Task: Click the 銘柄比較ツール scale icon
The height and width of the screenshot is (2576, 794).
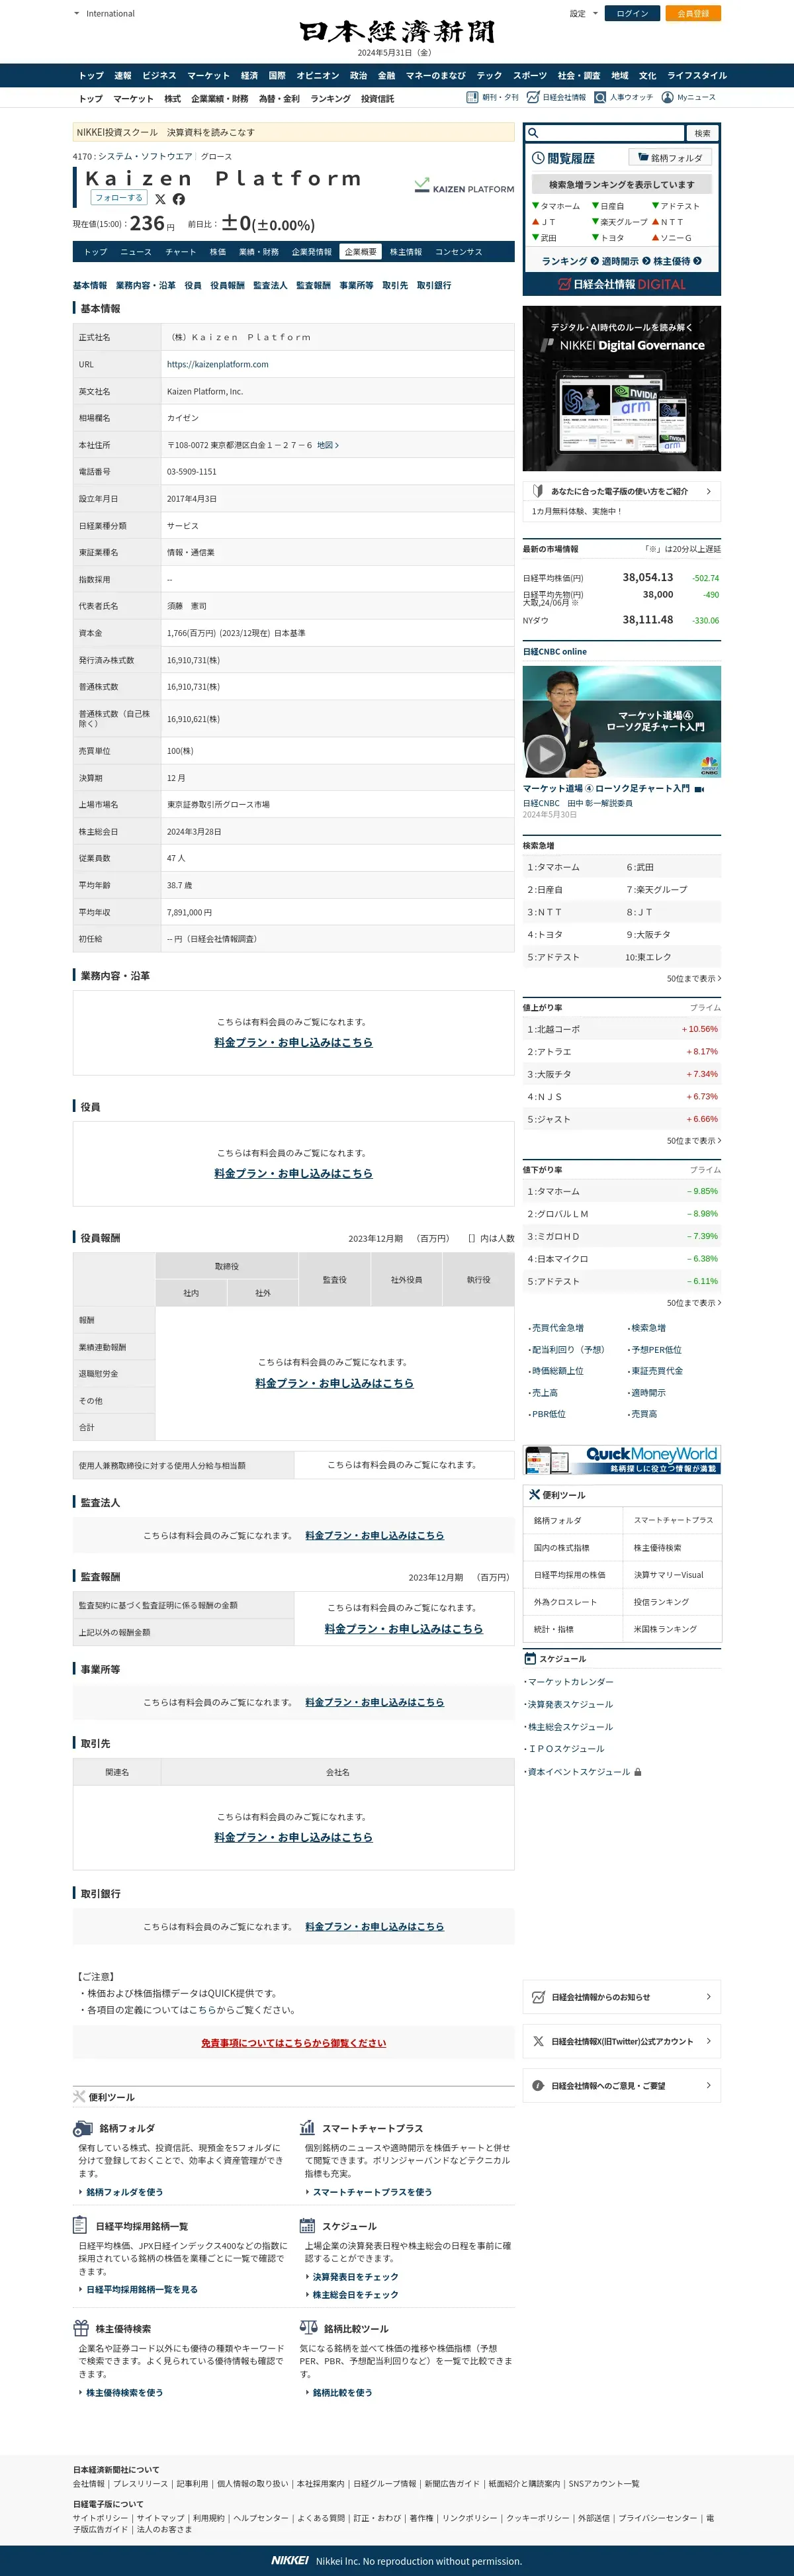Action: 308,2327
